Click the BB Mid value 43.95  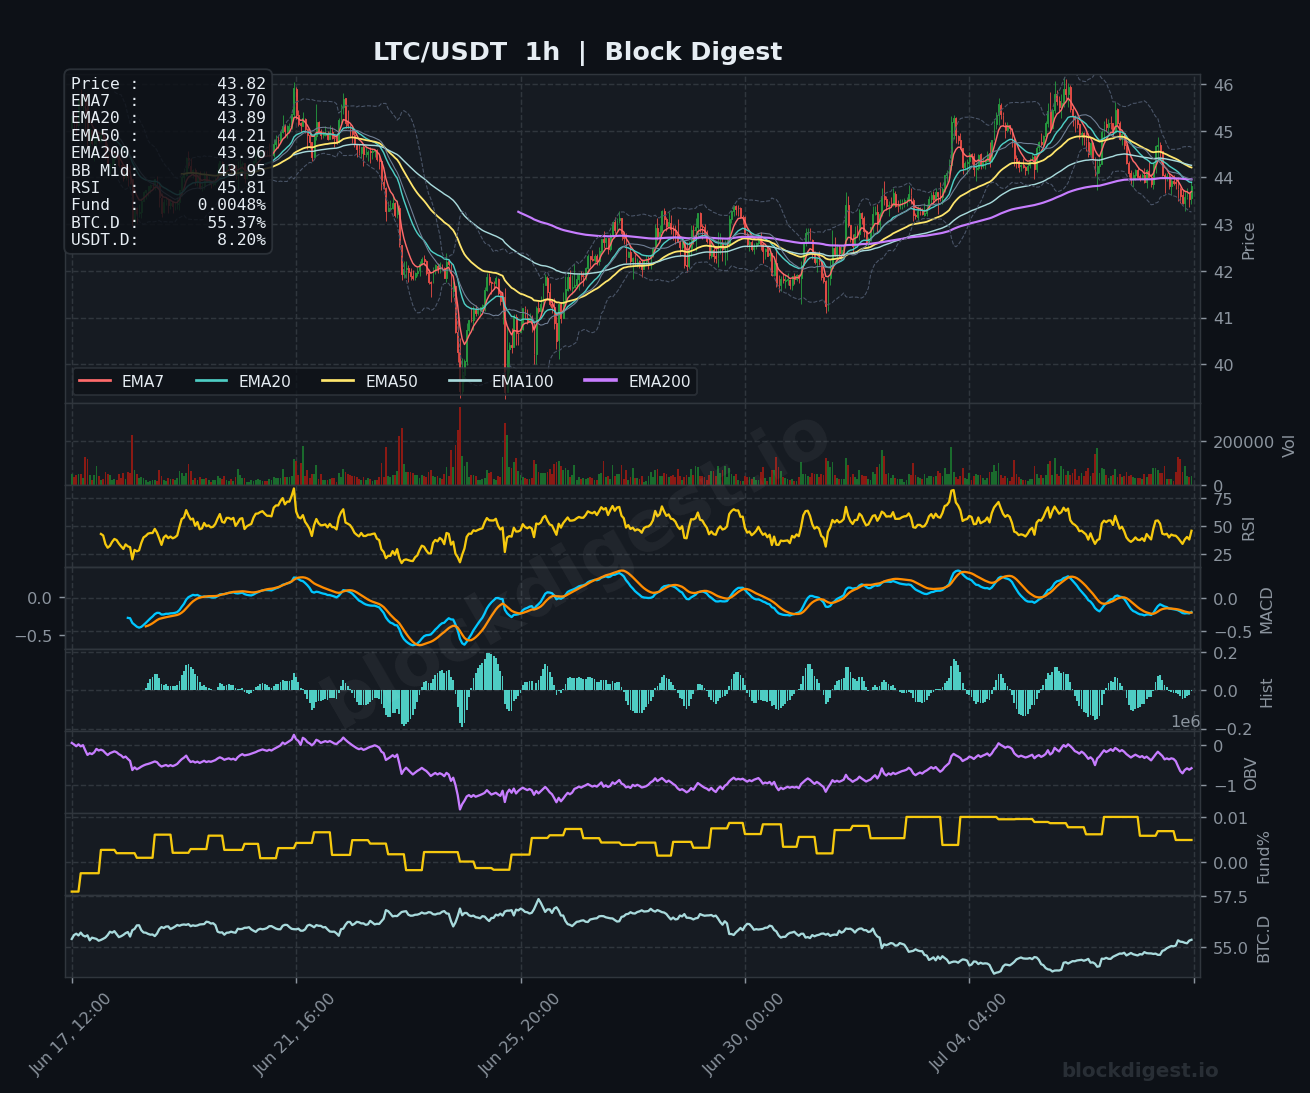click(241, 171)
